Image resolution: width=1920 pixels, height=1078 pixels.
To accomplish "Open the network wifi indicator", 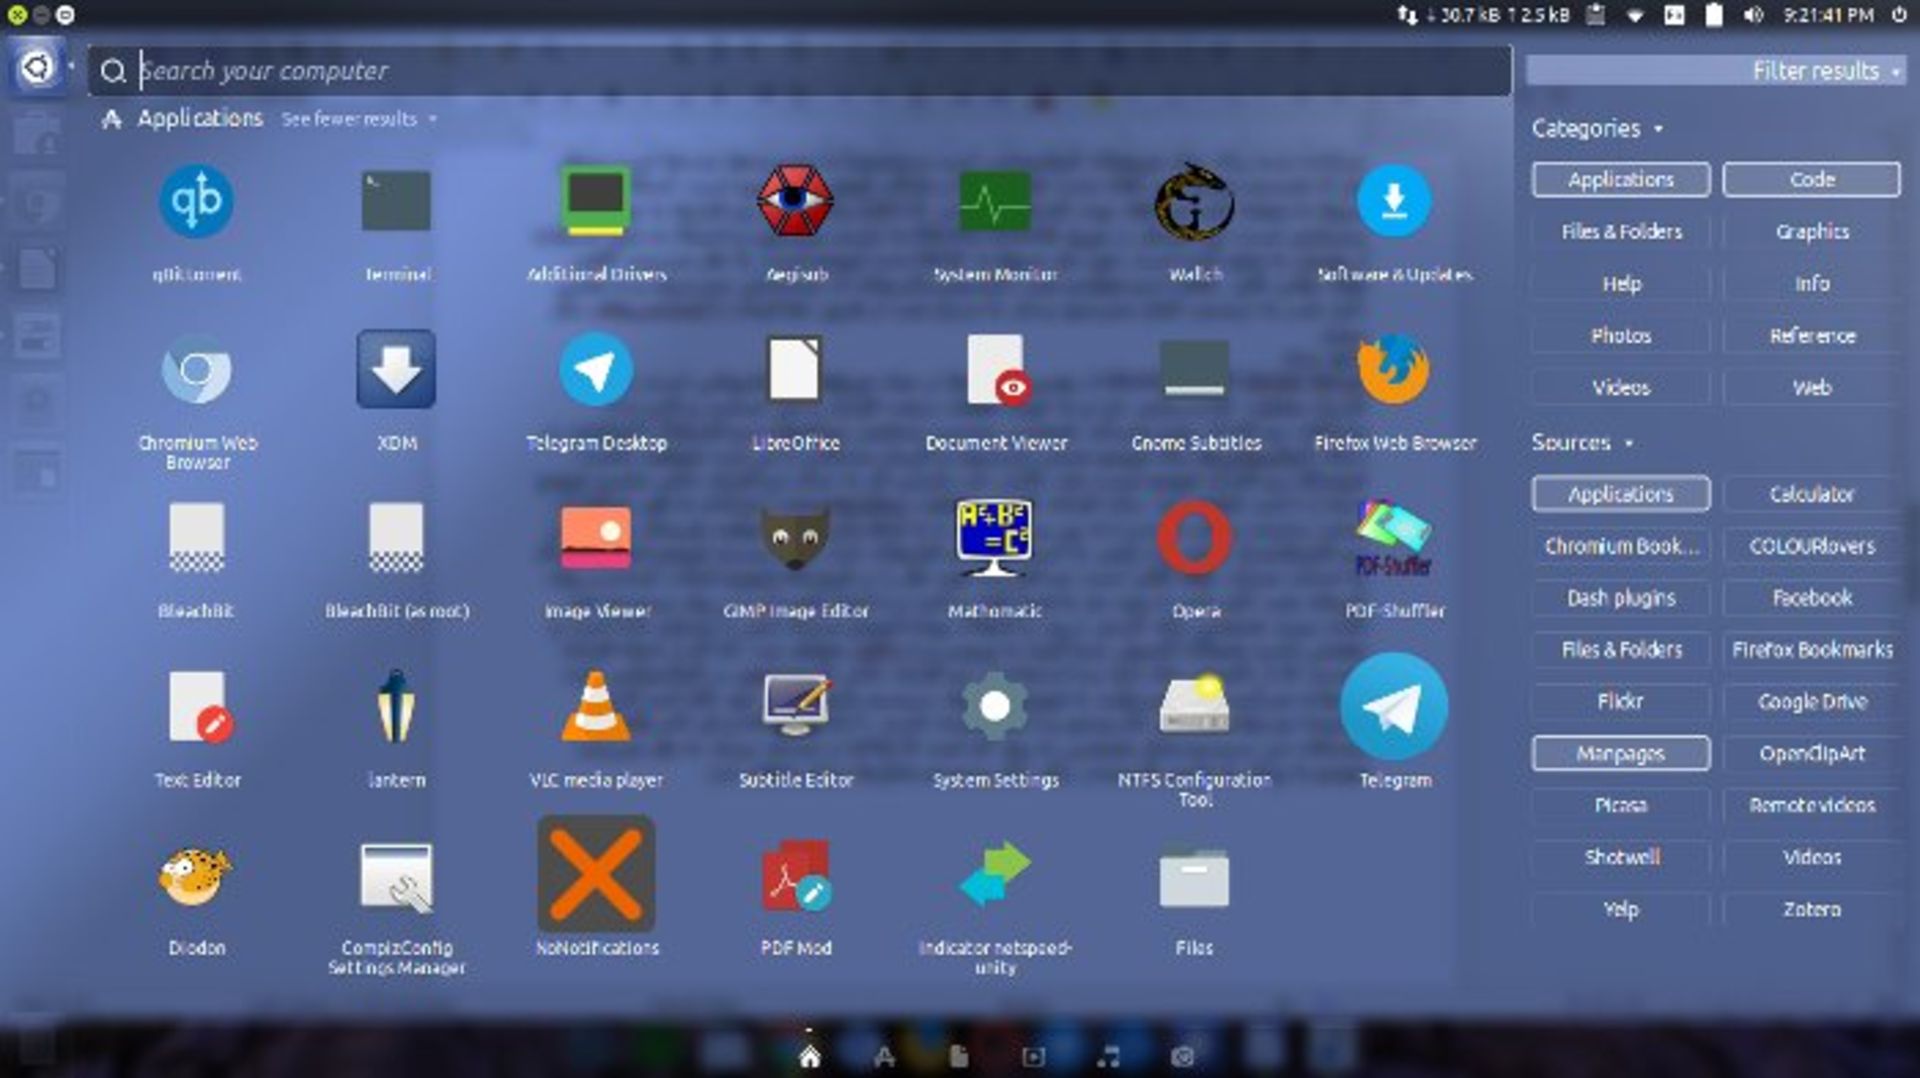I will pyautogui.click(x=1635, y=15).
